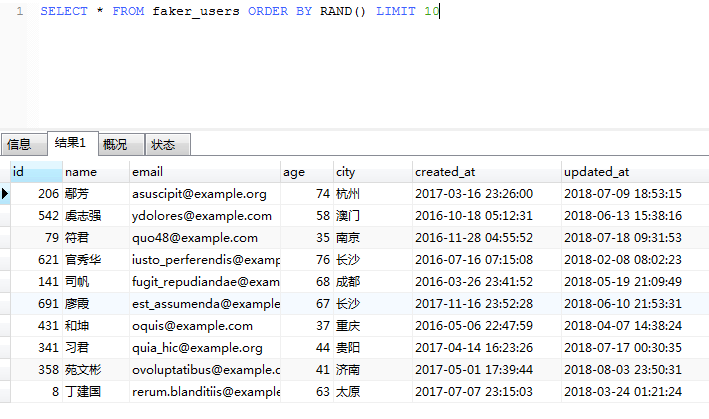Select email starting with rerum.blanditiis
The image size is (709, 419).
[205, 392]
